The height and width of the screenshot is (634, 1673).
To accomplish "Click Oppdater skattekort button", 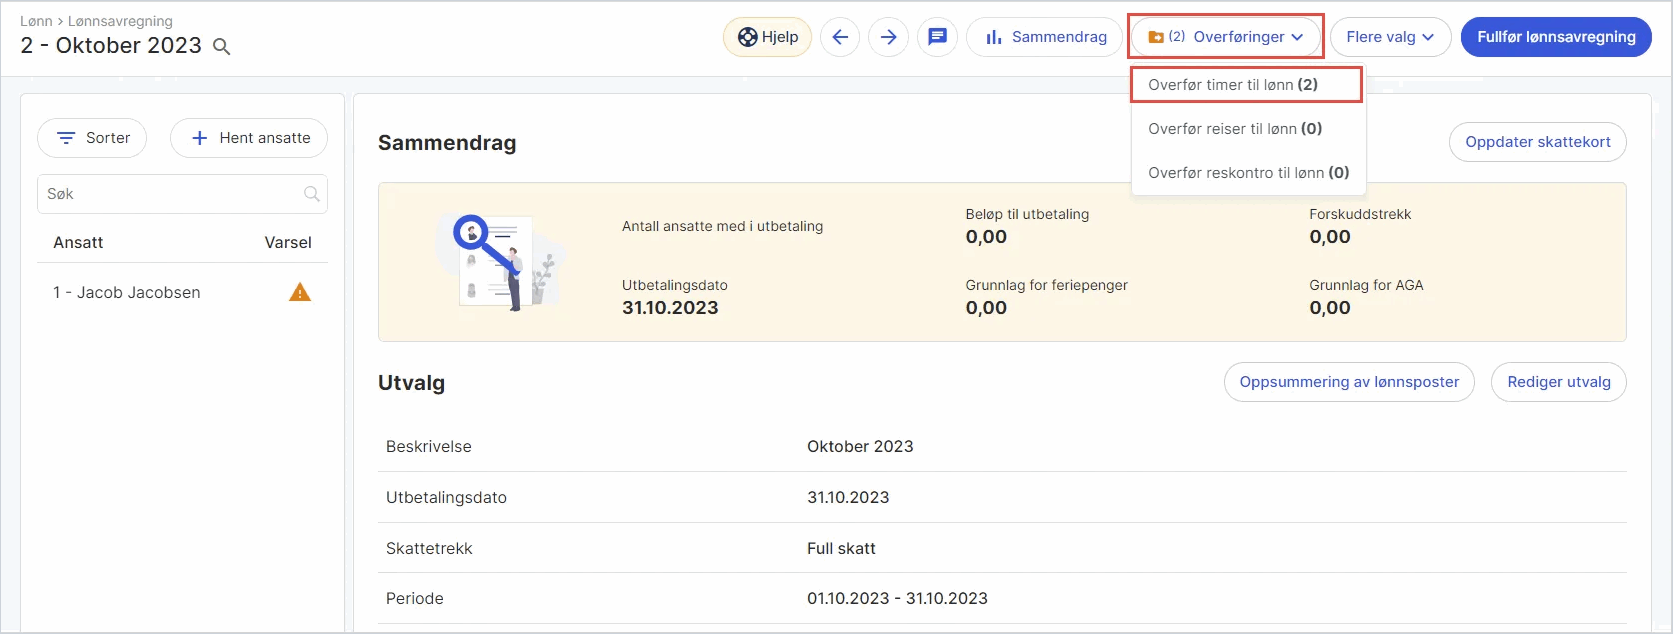I will [1537, 142].
